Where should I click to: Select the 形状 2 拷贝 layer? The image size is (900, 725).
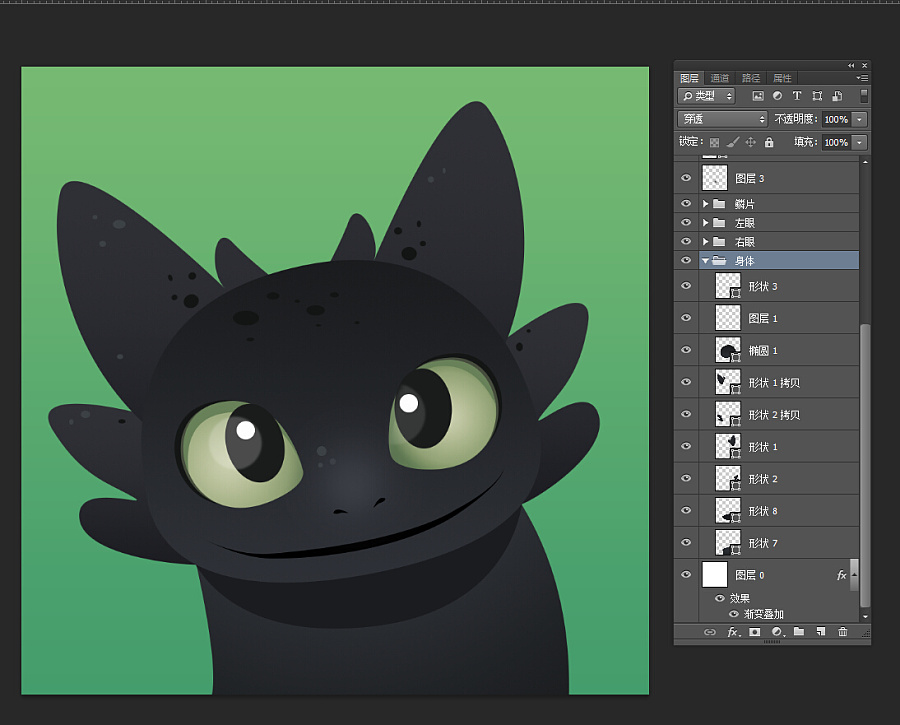coord(779,414)
